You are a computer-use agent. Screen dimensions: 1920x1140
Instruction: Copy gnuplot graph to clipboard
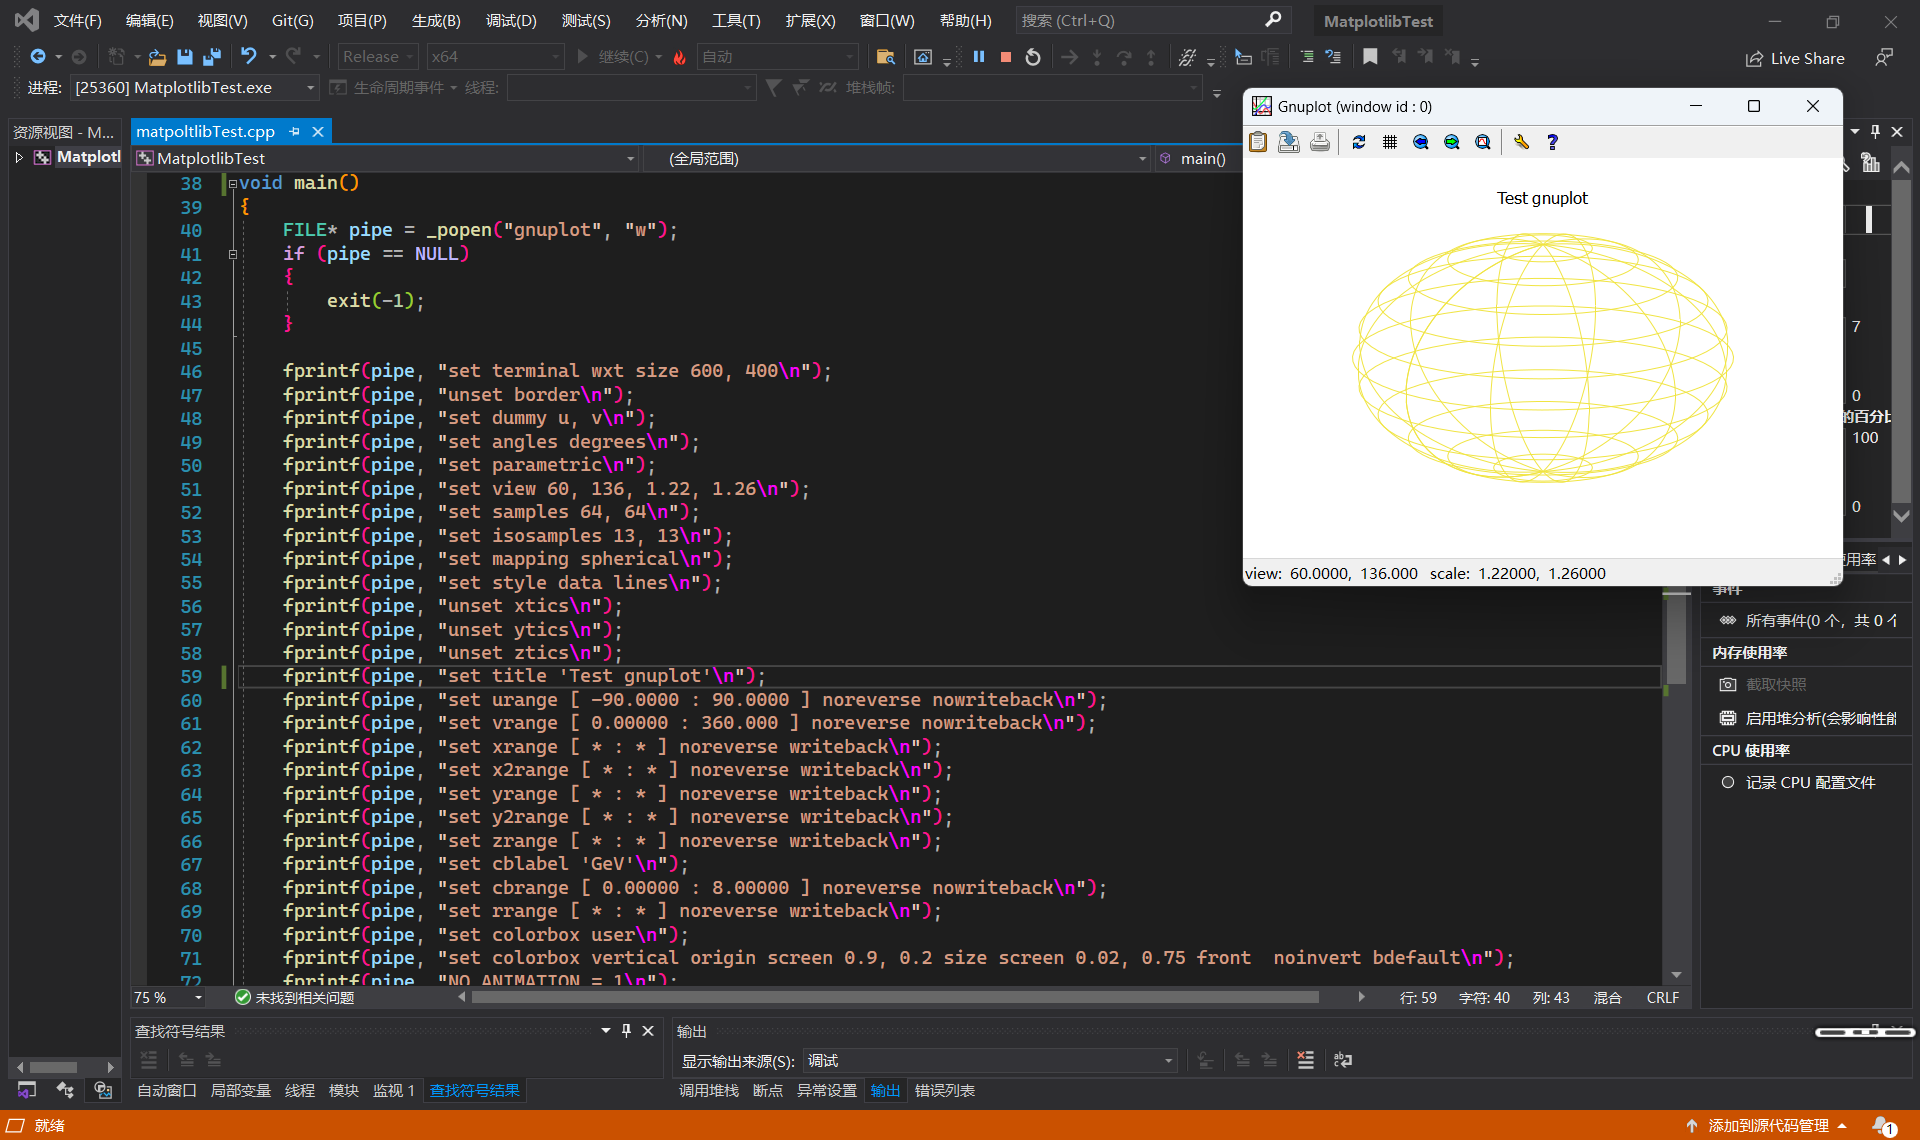click(x=1258, y=142)
